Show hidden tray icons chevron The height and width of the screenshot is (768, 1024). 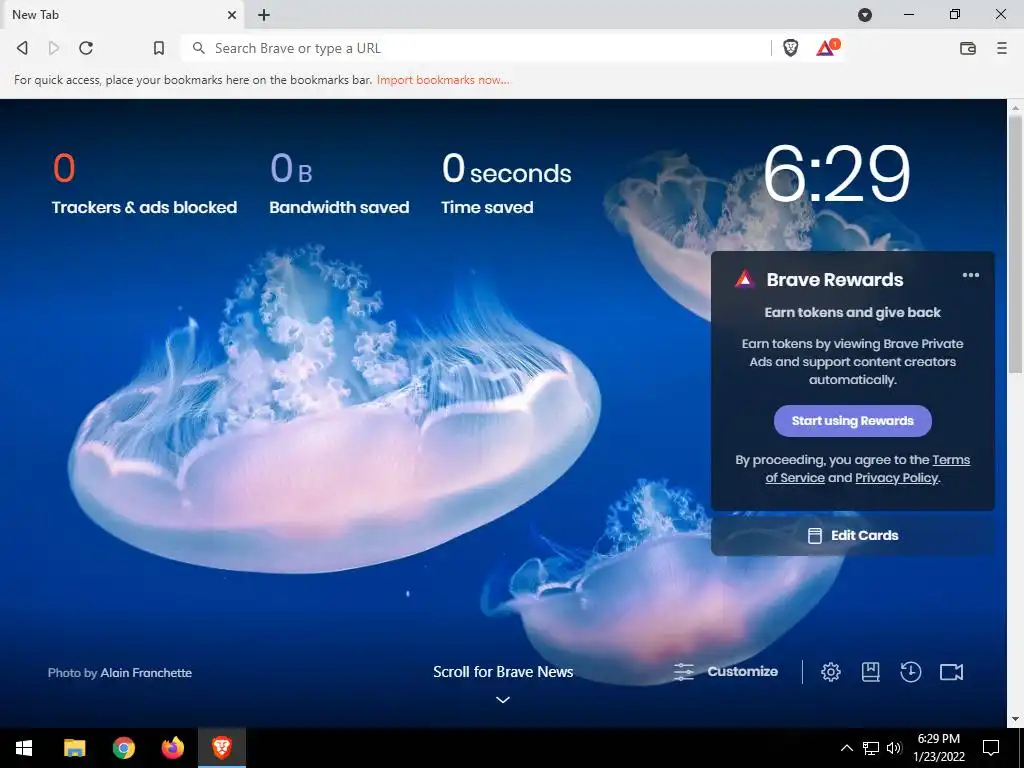coord(846,748)
